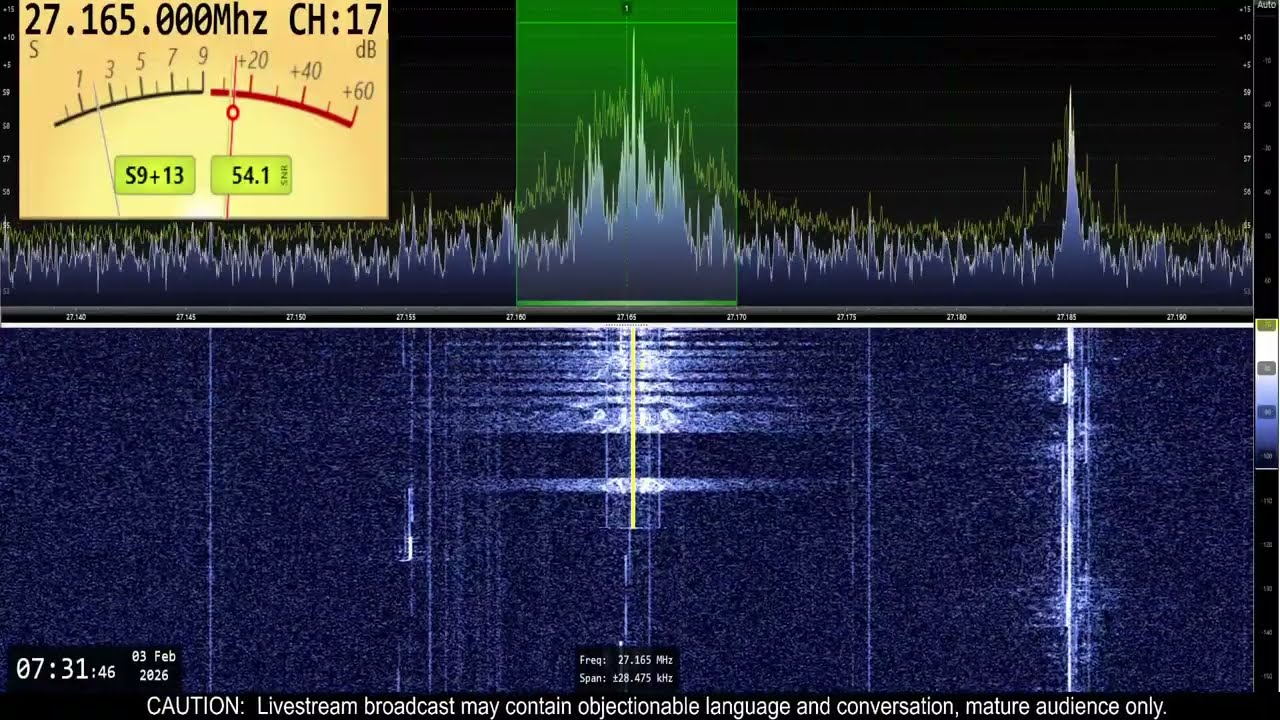Click the 27.160 frequency scale label
1280x720 pixels.
tap(516, 317)
